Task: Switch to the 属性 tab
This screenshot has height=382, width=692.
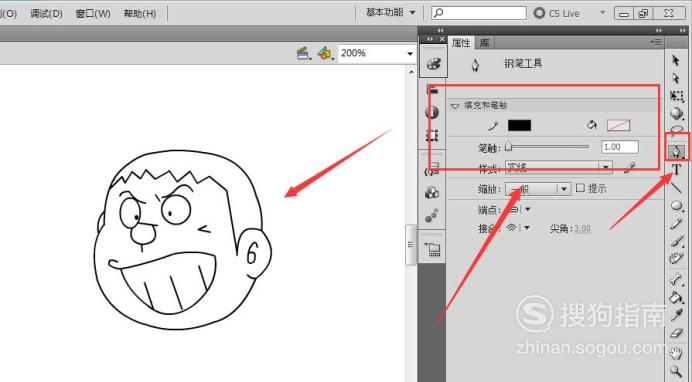Action: click(x=461, y=43)
